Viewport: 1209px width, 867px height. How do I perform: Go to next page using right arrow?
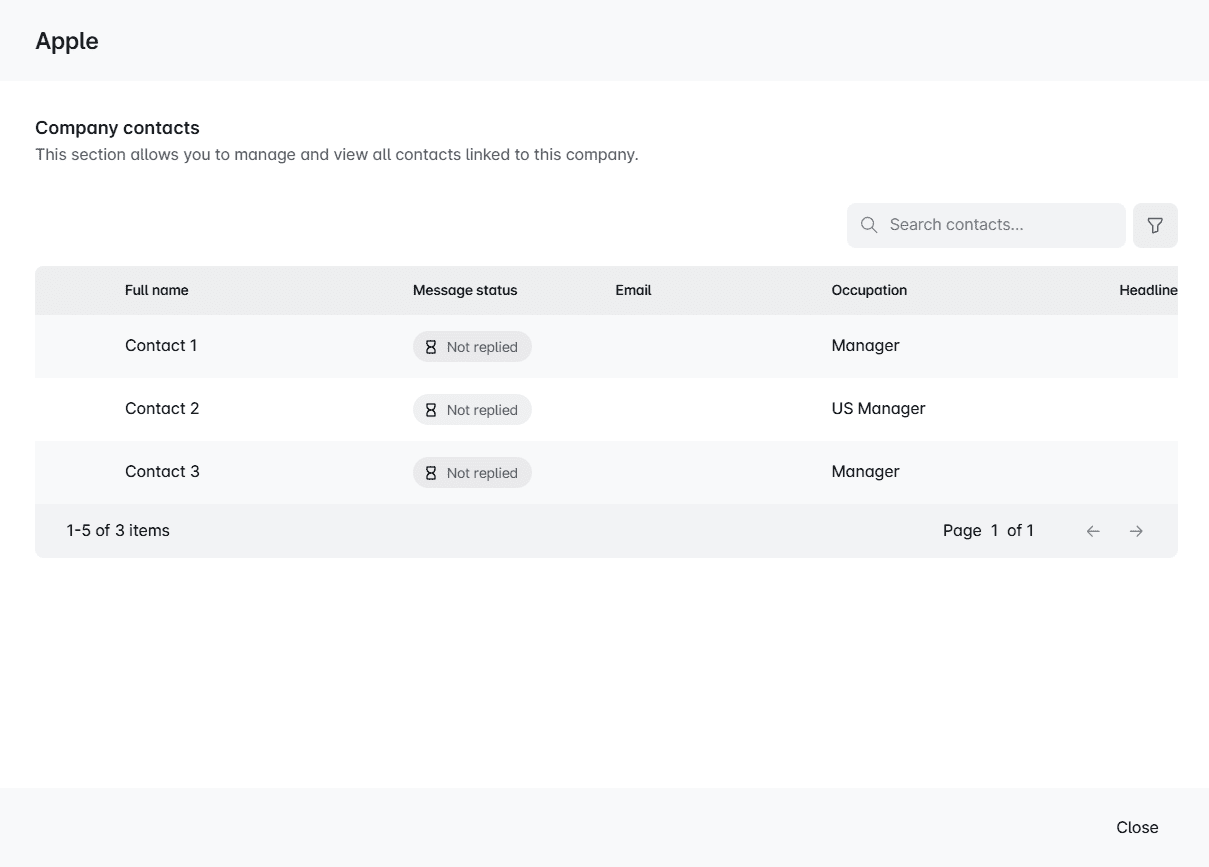pyautogui.click(x=1136, y=531)
